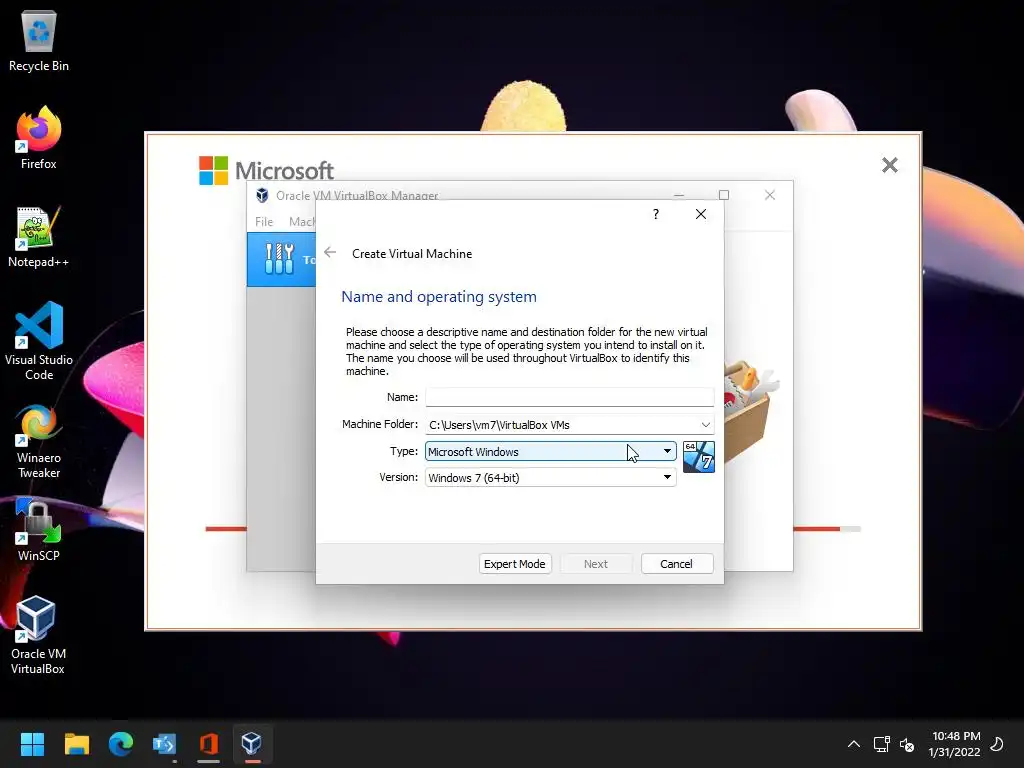Viewport: 1024px width, 768px height.
Task: Click the disabled Next button
Action: 596,564
